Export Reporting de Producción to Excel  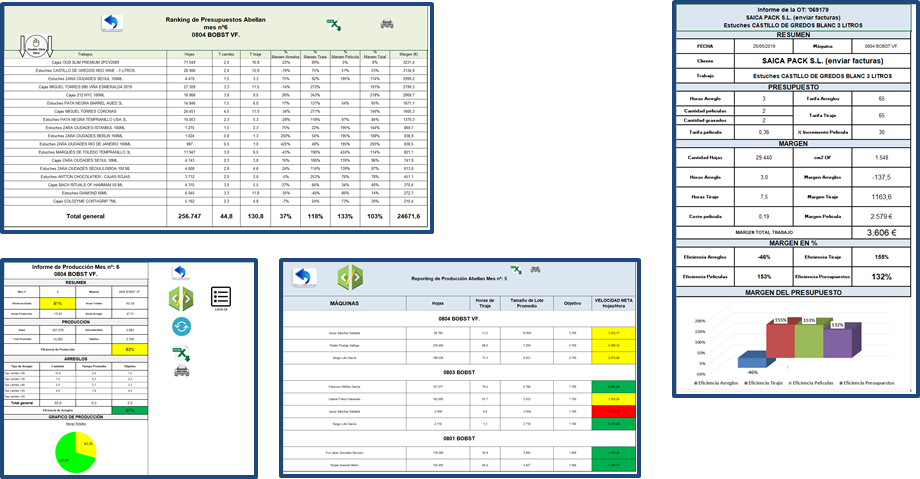[518, 270]
